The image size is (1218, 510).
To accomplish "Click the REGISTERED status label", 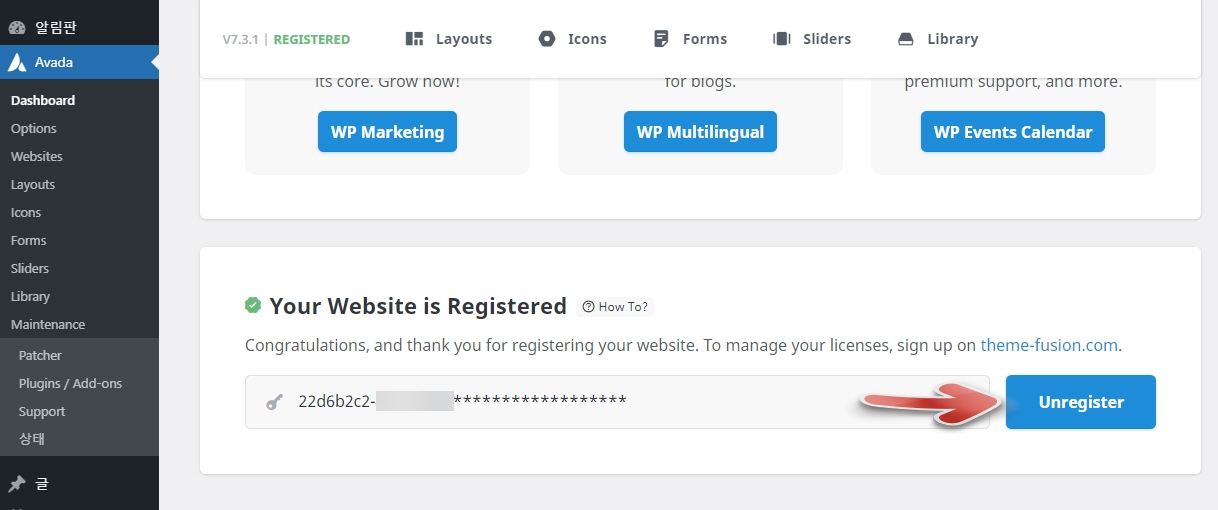I will pos(312,40).
